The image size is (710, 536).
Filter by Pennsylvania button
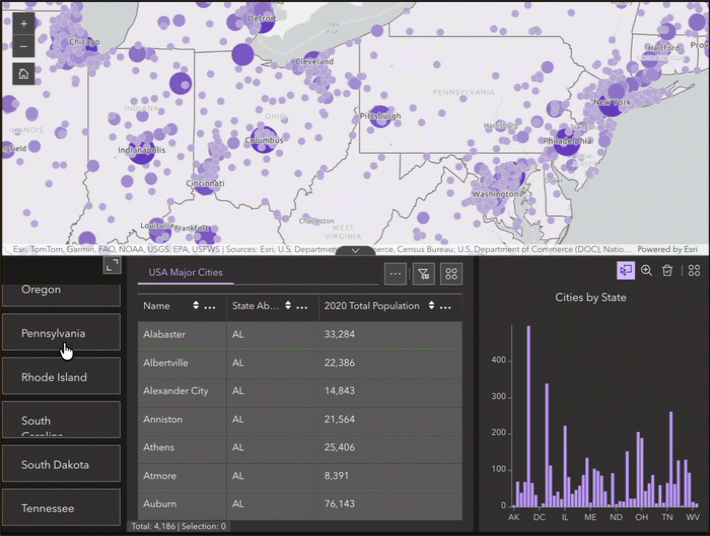[x=62, y=333]
